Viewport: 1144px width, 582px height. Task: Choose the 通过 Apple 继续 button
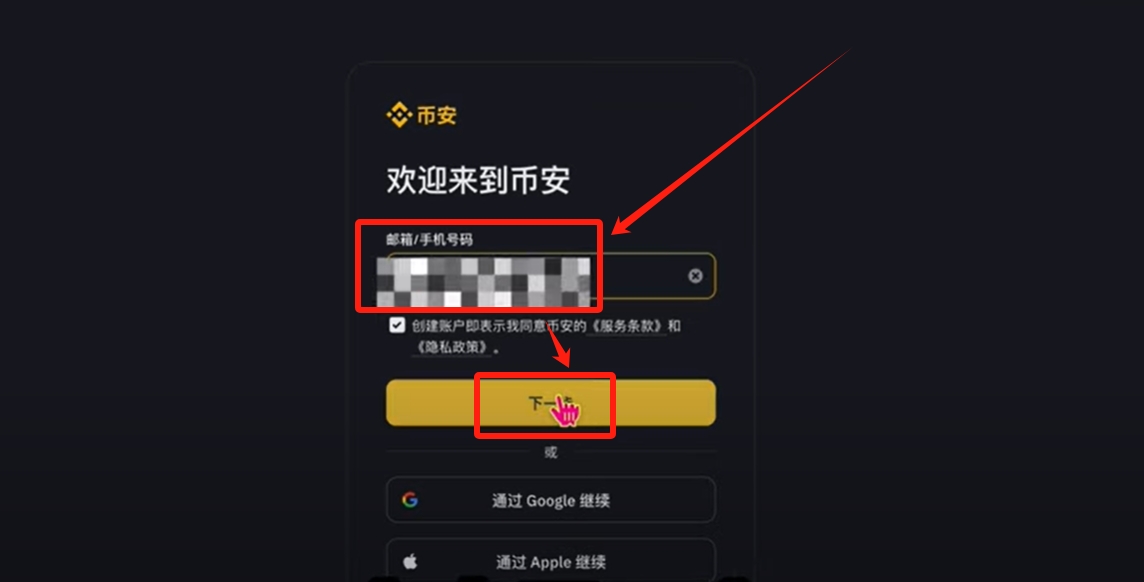pos(551,561)
